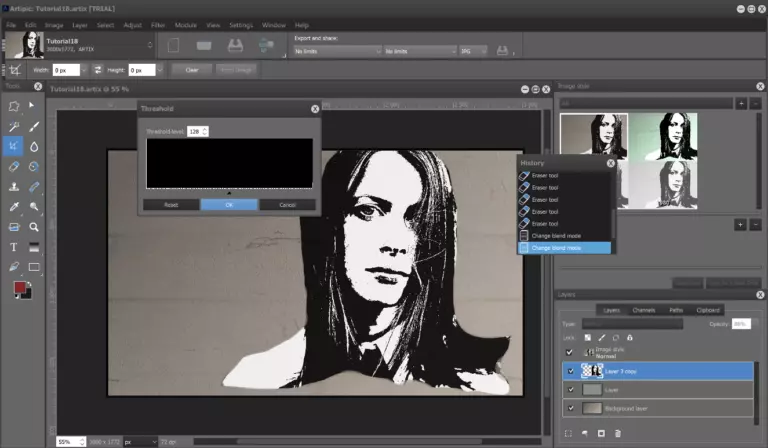Viewport: 768px width, 448px height.
Task: Pick the Magic Wand tool
Action: coord(14,127)
